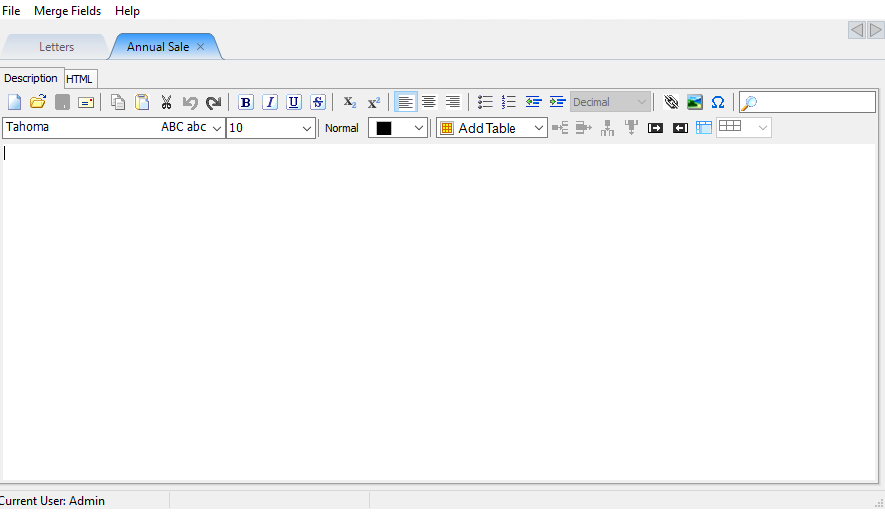Click the black left-arrow table icon
Image resolution: width=885 pixels, height=514 pixels.
pos(680,128)
